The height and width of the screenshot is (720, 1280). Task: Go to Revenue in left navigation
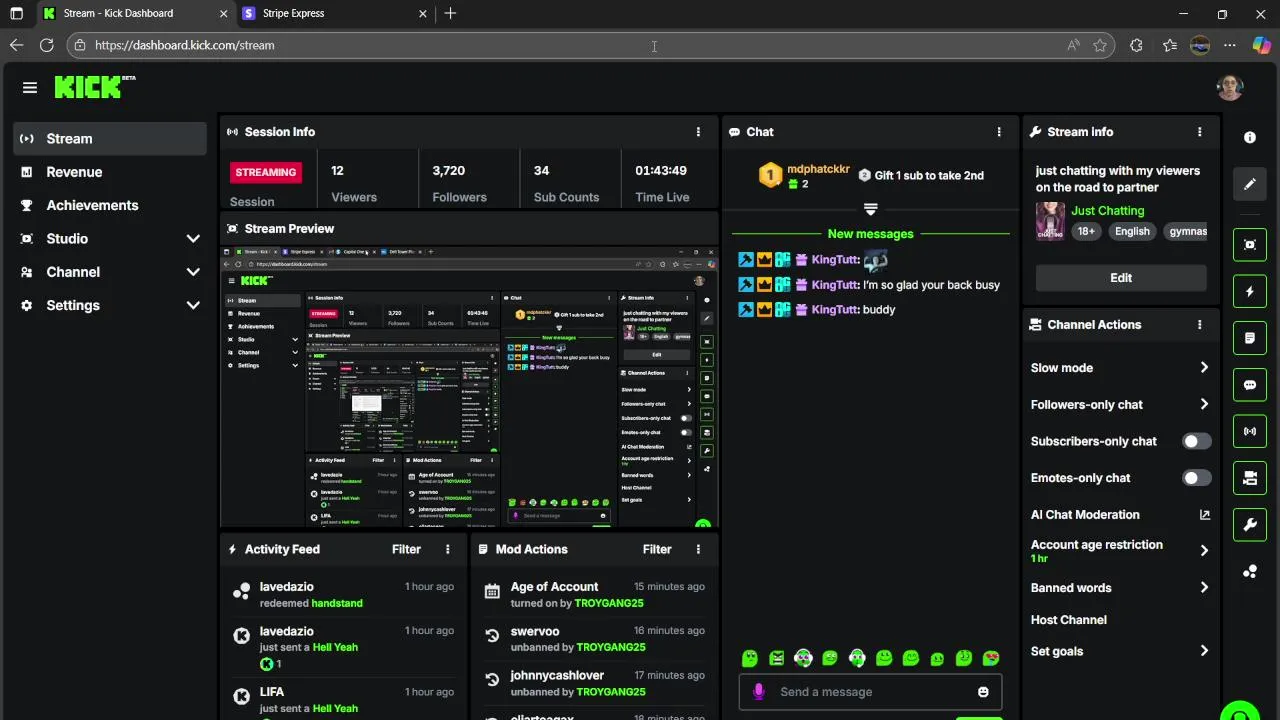point(110,172)
